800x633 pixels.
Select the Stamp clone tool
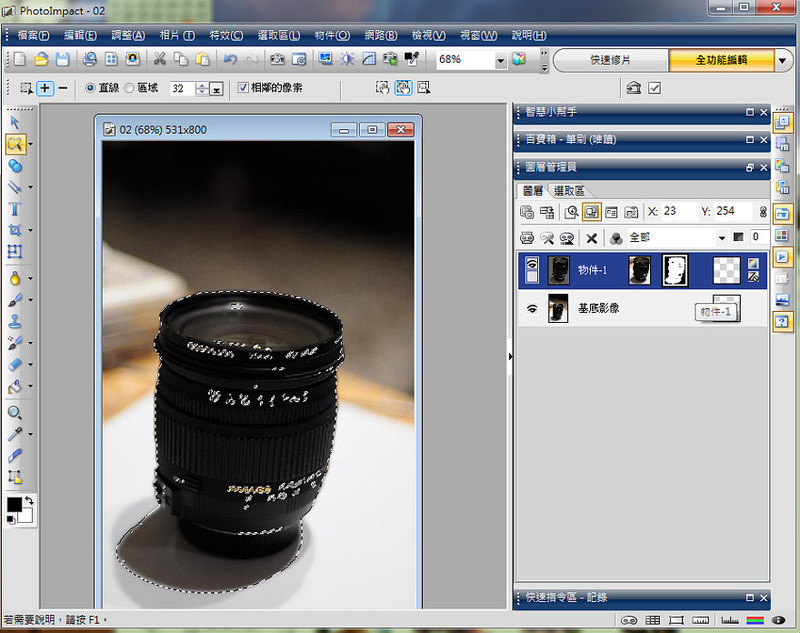pos(14,321)
